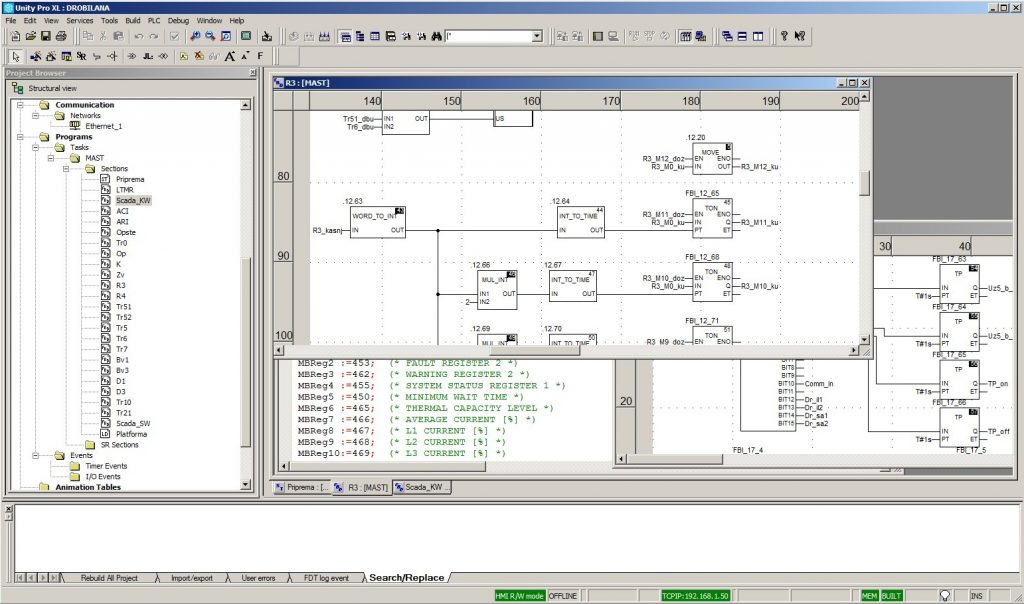Switch to the Scada_KW editor tab

[424, 487]
